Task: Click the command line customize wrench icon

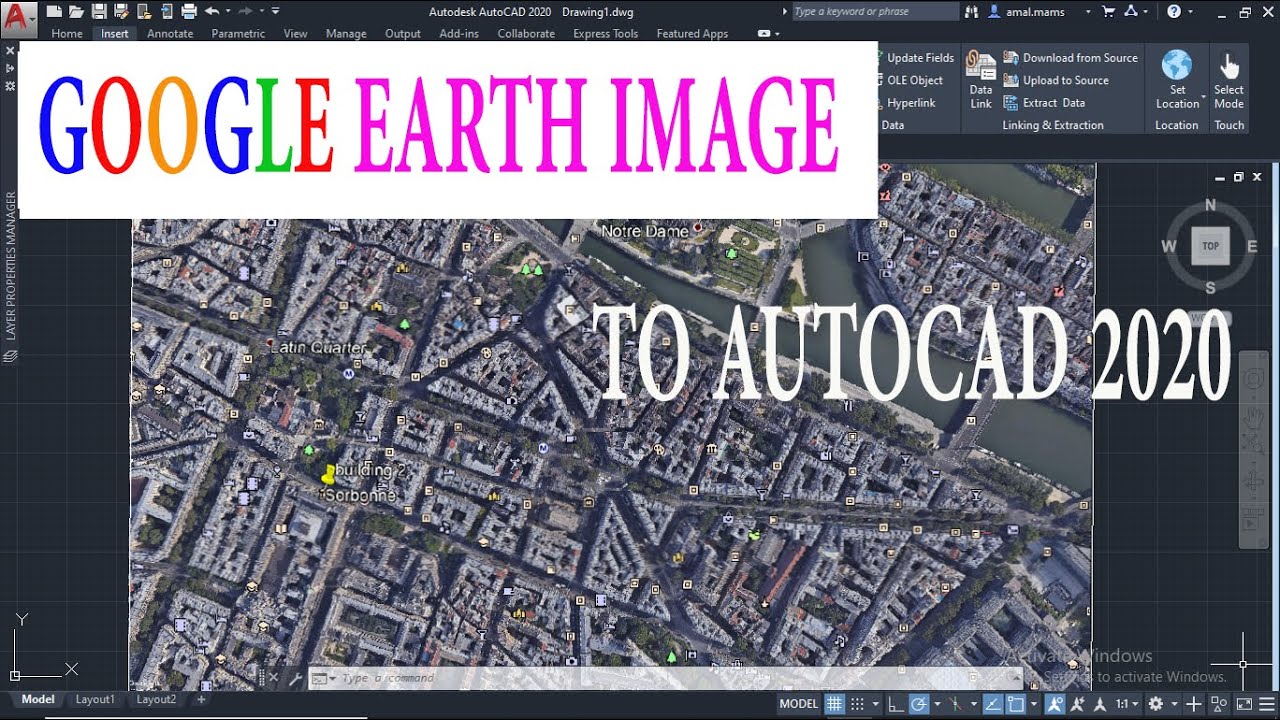Action: (296, 678)
